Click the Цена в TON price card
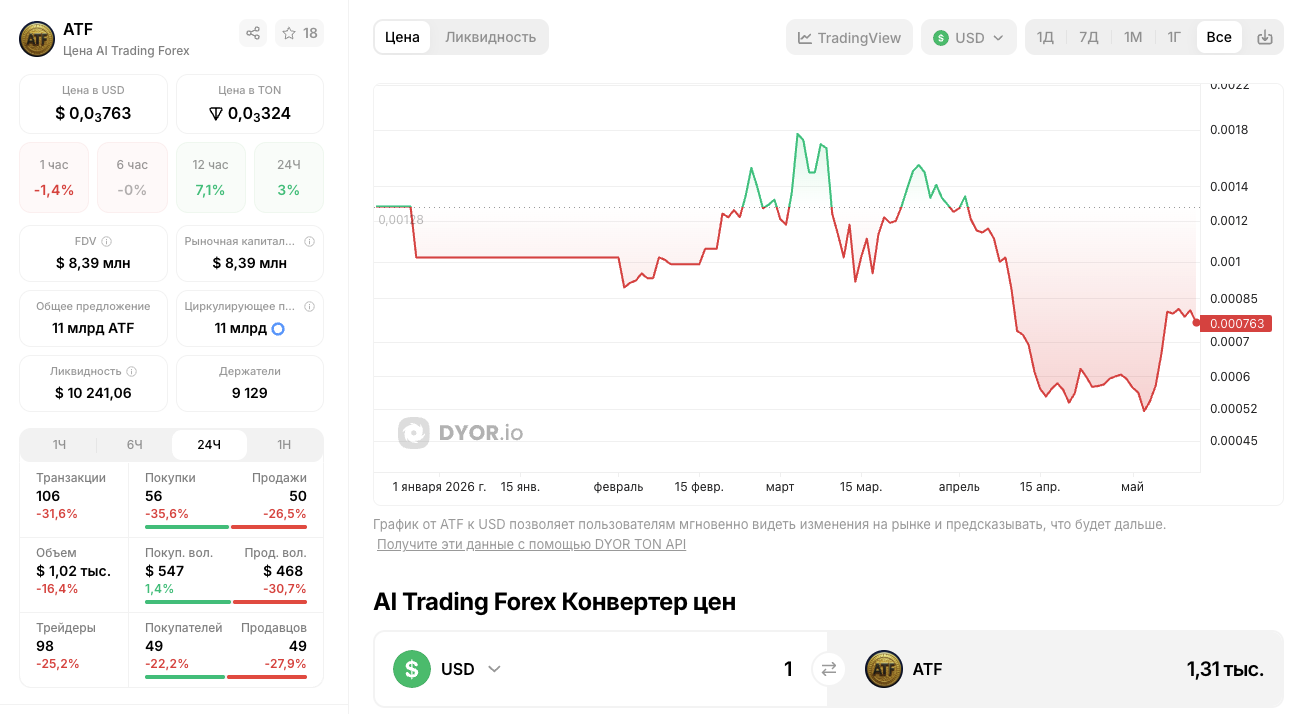Image resolution: width=1301 pixels, height=714 pixels. (250, 103)
